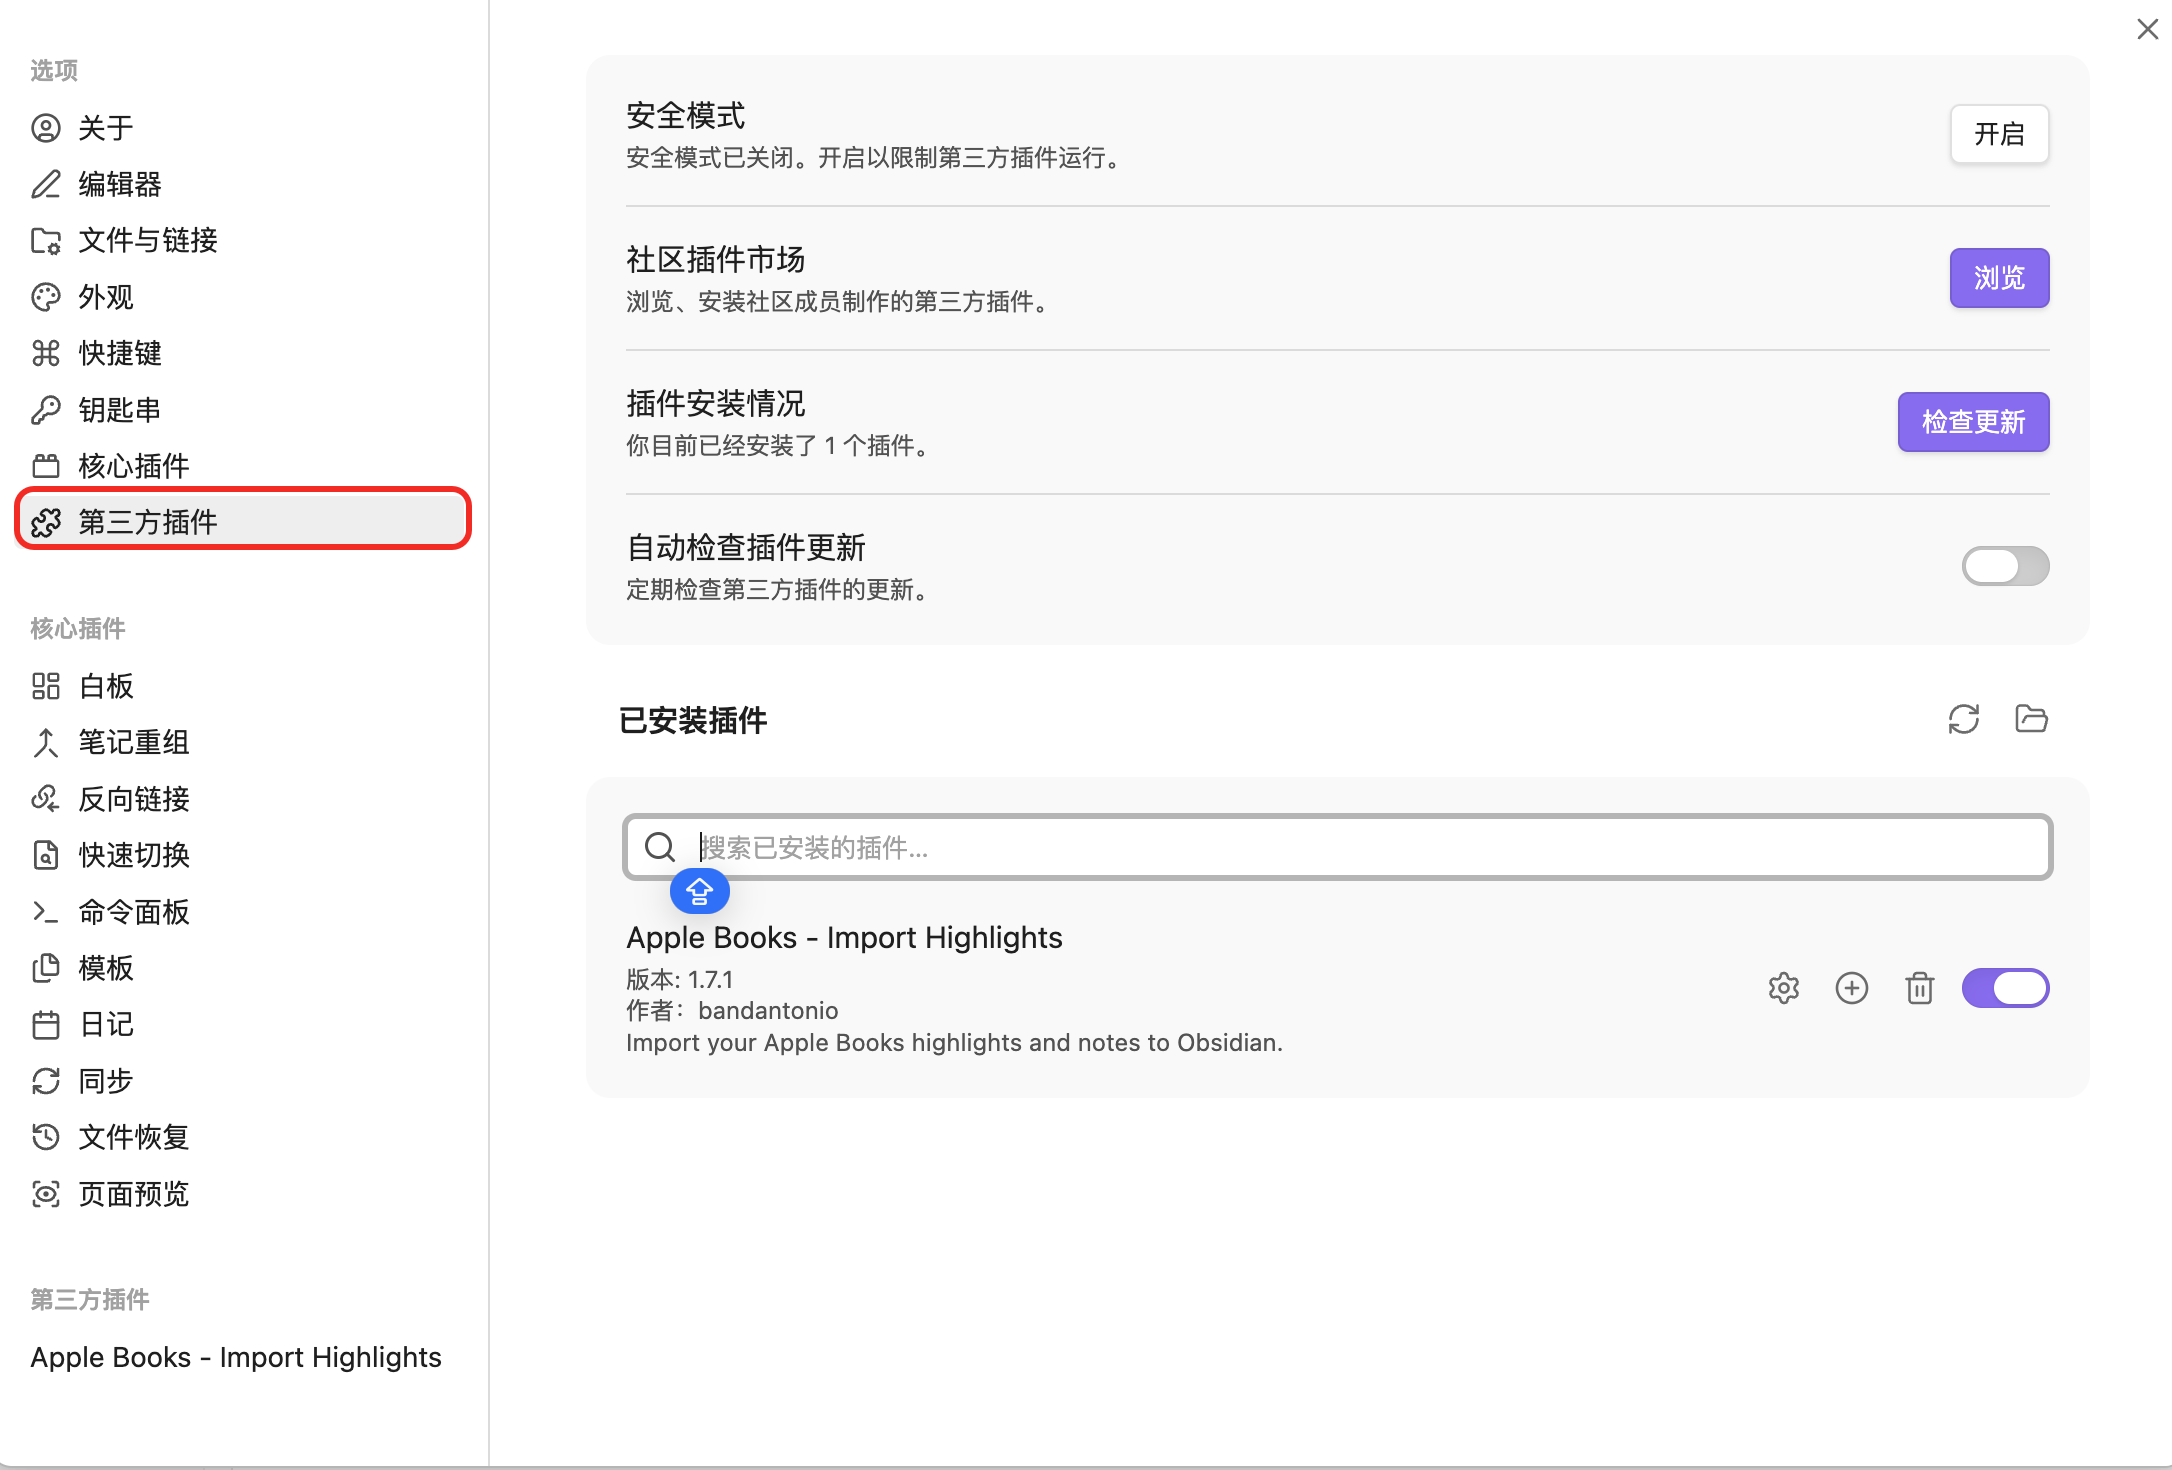Viewport: 2172px width, 1470px height.
Task: Click the 已安装插件 section heading
Action: click(693, 720)
